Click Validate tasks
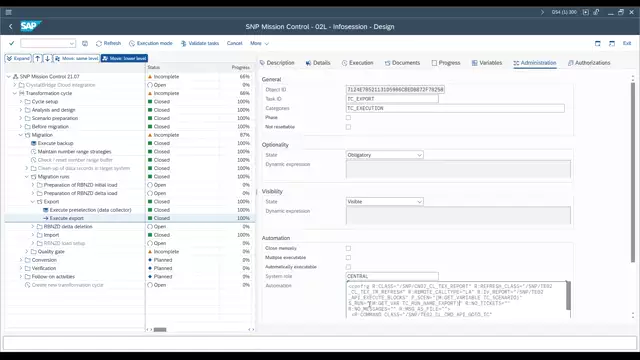This screenshot has width=640, height=360. pyautogui.click(x=200, y=43)
